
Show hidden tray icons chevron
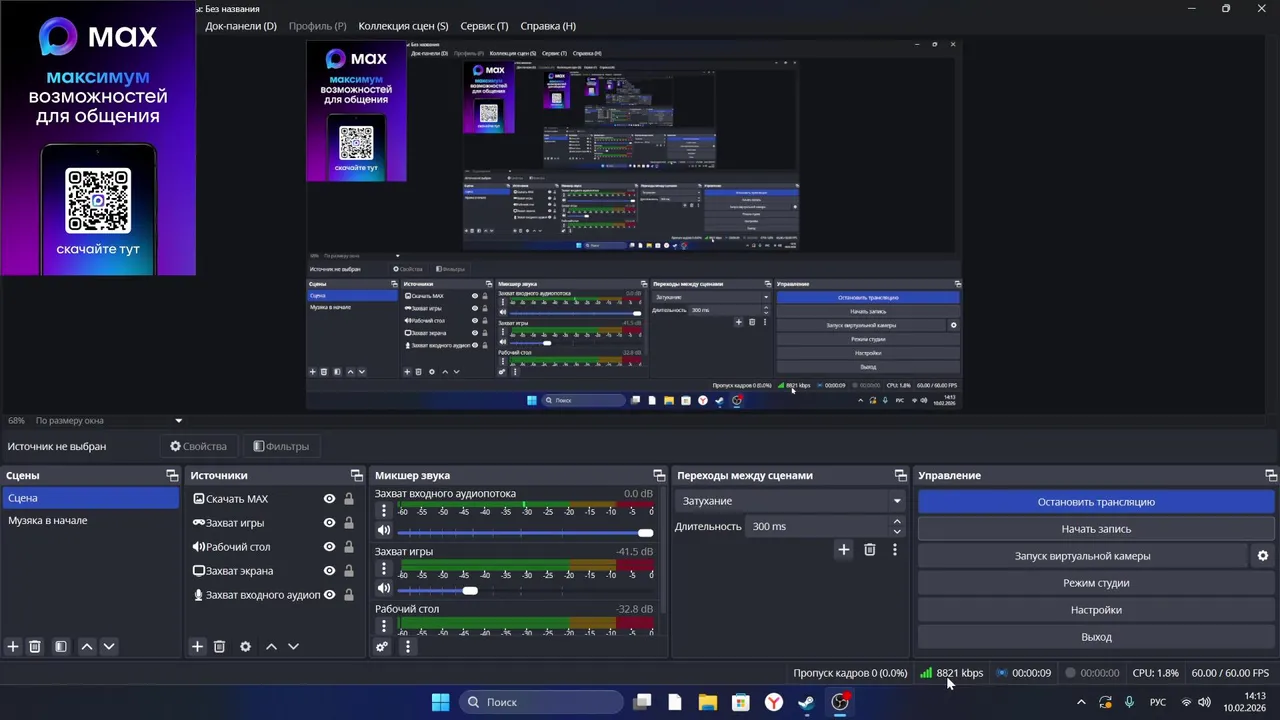1081,702
